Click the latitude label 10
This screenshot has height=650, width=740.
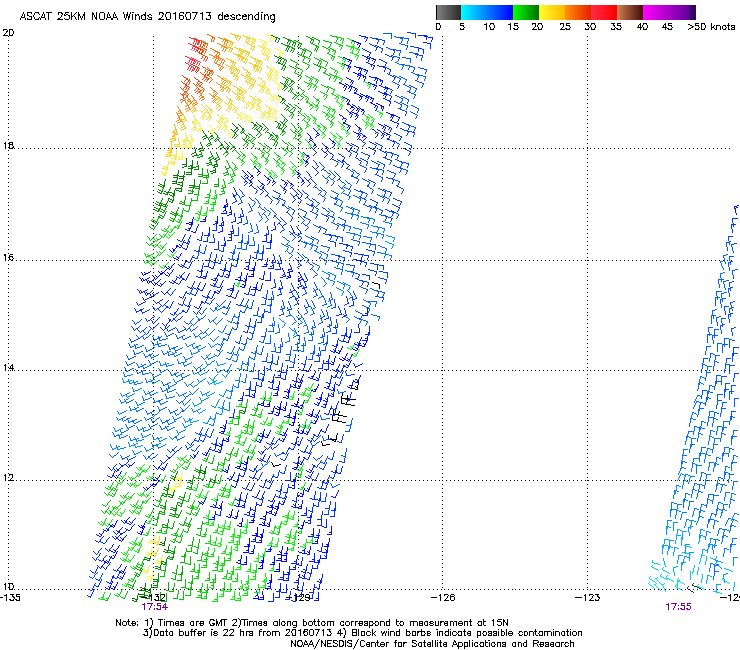pyautogui.click(x=8, y=587)
